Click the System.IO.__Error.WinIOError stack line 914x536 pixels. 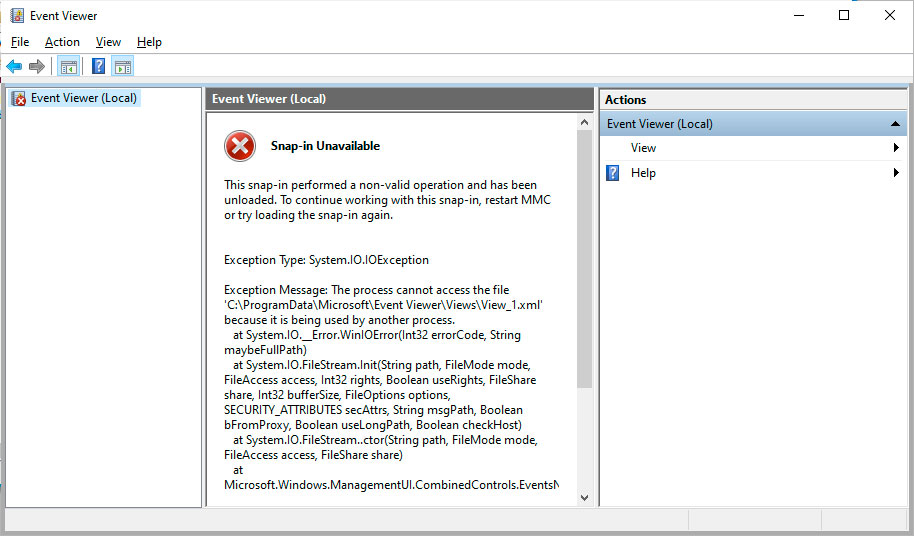tap(377, 335)
